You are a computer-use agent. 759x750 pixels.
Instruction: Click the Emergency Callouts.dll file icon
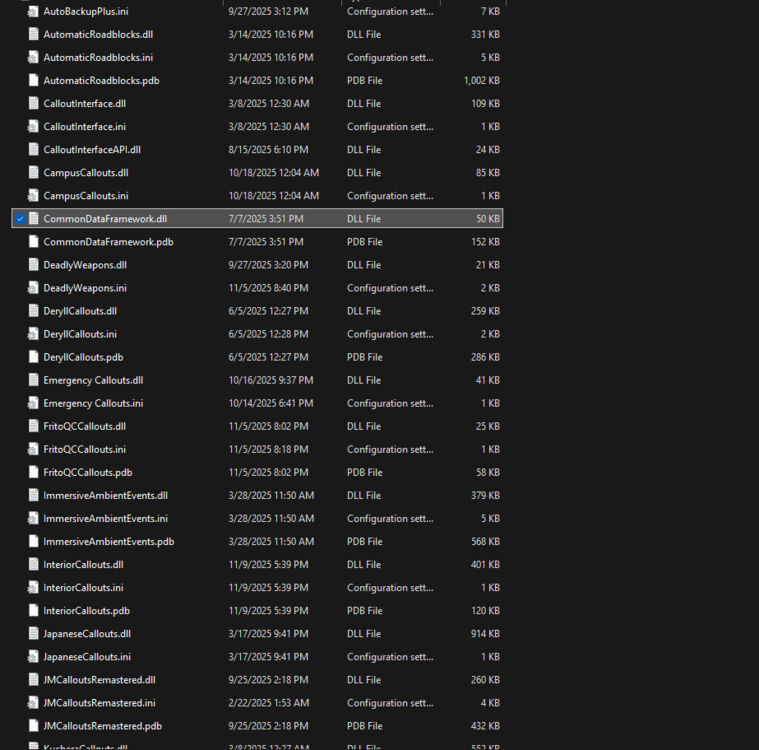click(x=33, y=381)
